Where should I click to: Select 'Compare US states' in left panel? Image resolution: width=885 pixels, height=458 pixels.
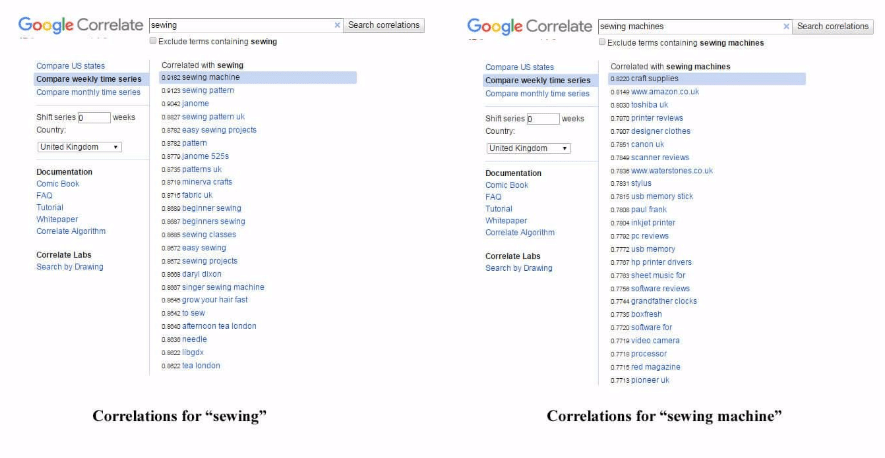(x=71, y=66)
